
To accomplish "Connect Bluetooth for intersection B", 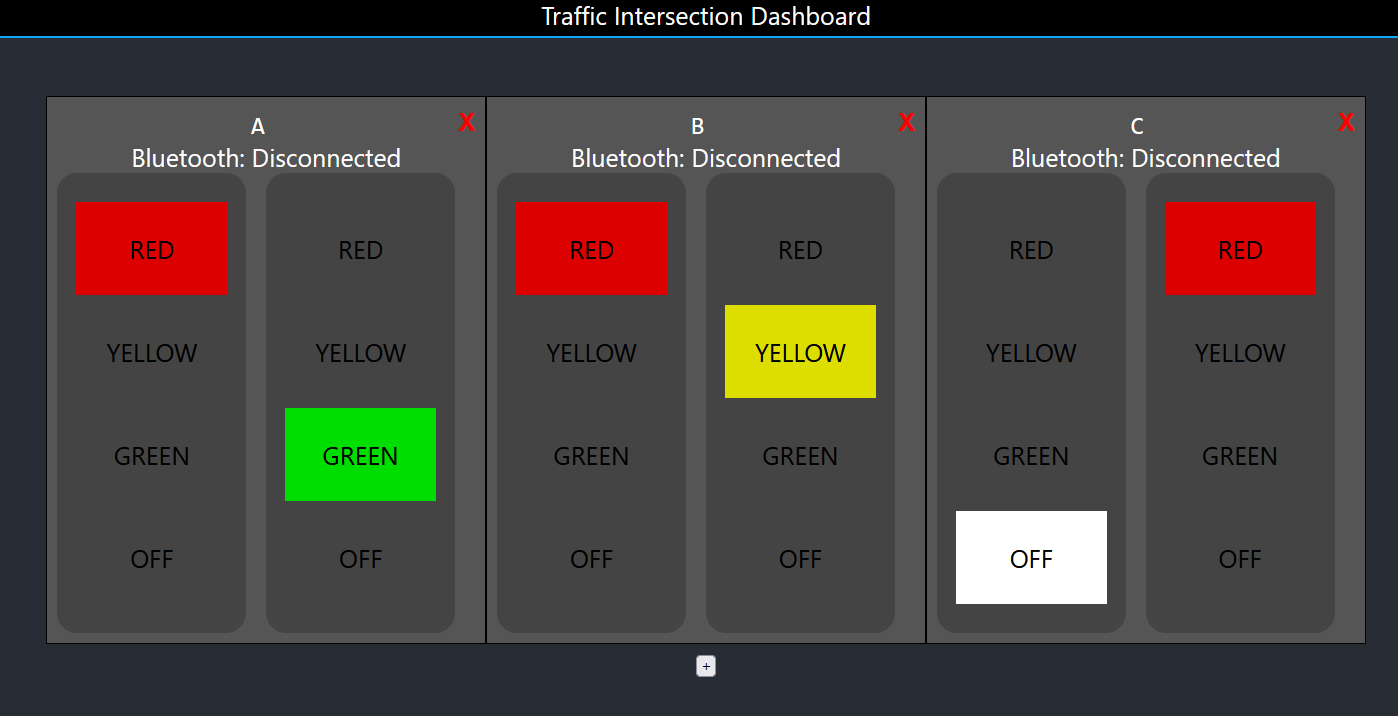I will pyautogui.click(x=705, y=157).
